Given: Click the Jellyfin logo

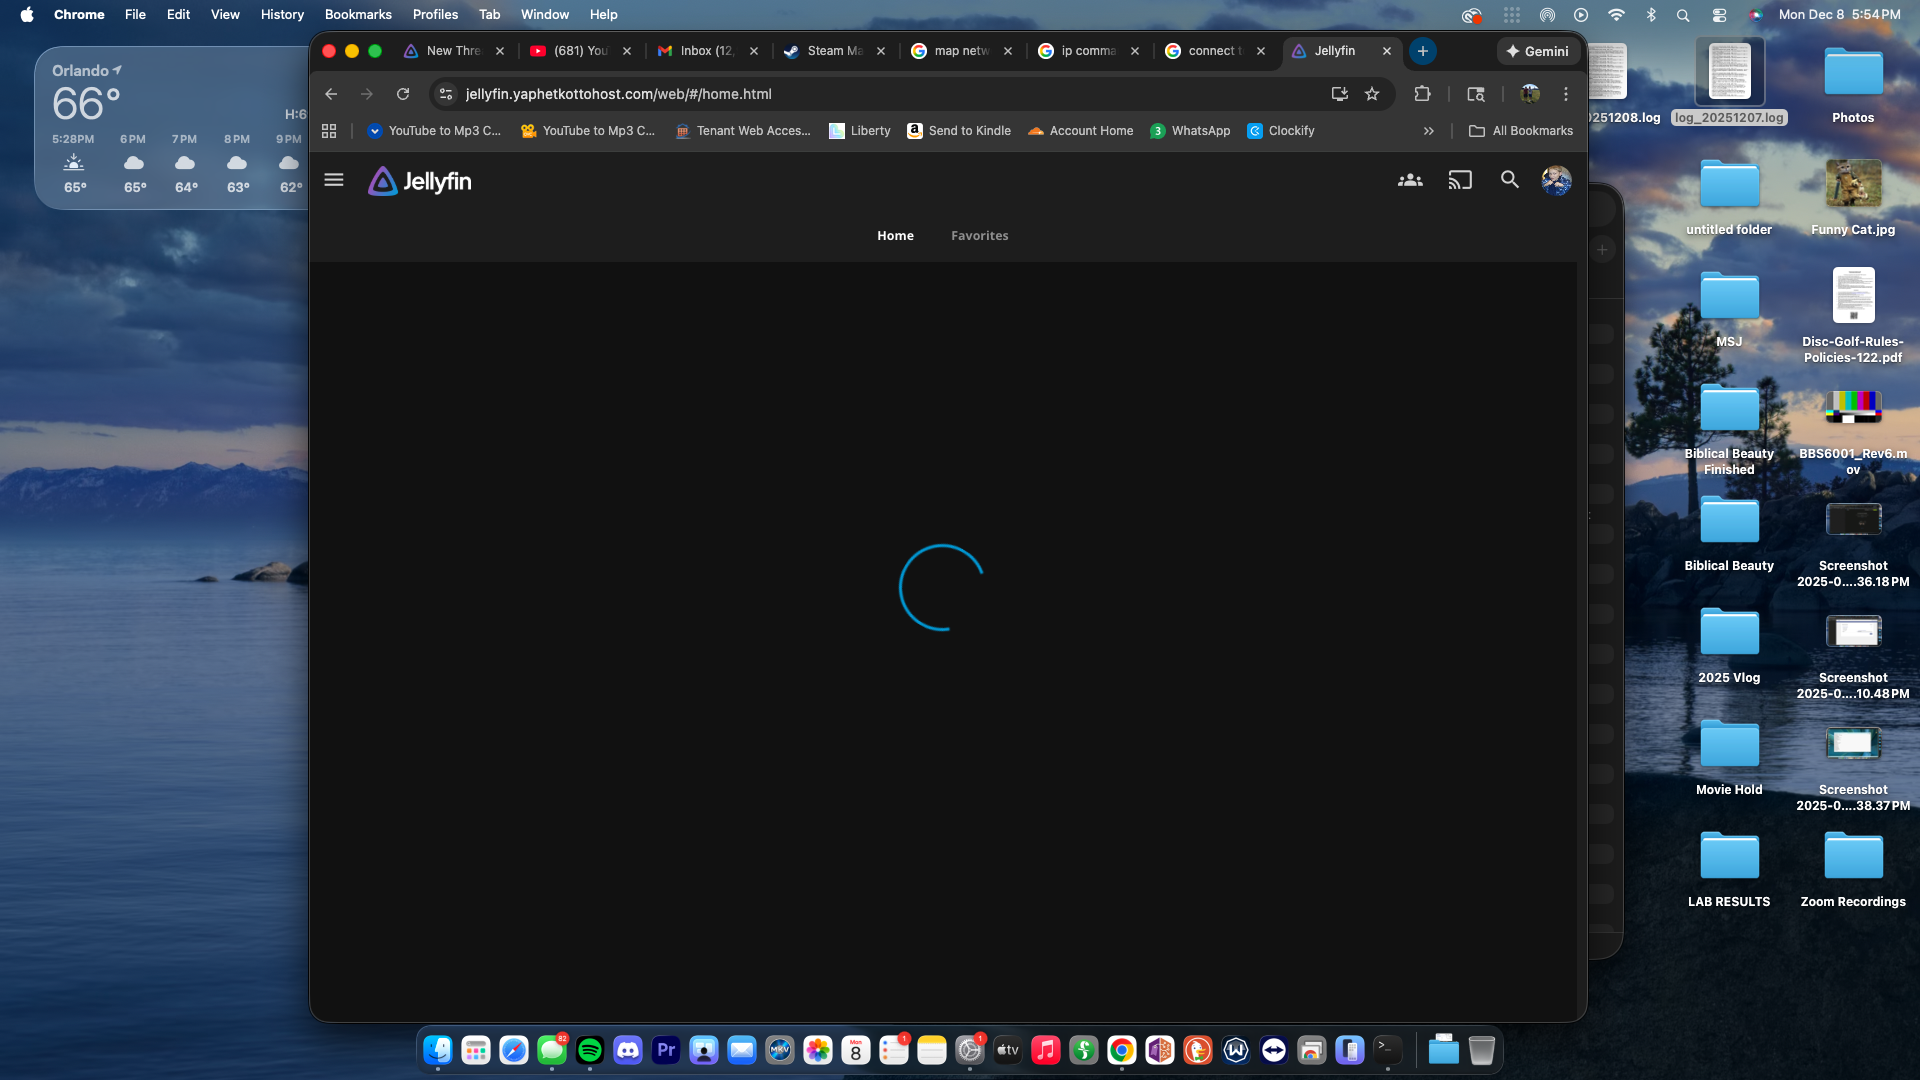Looking at the screenshot, I should [420, 181].
